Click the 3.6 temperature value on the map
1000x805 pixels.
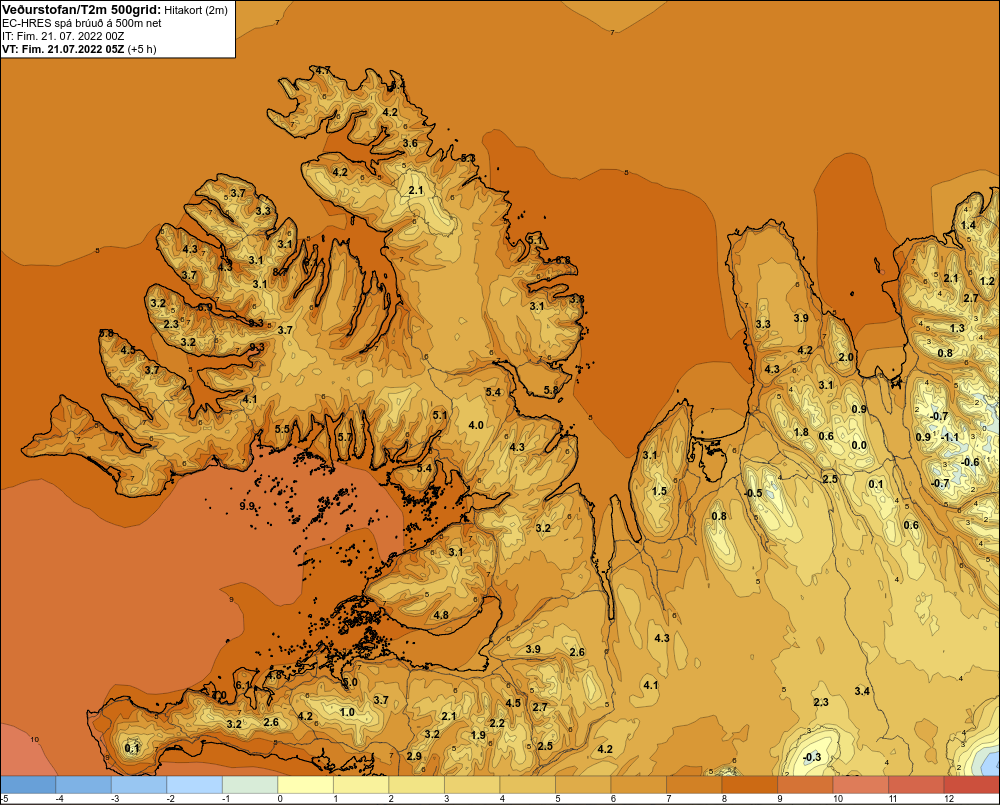click(410, 143)
